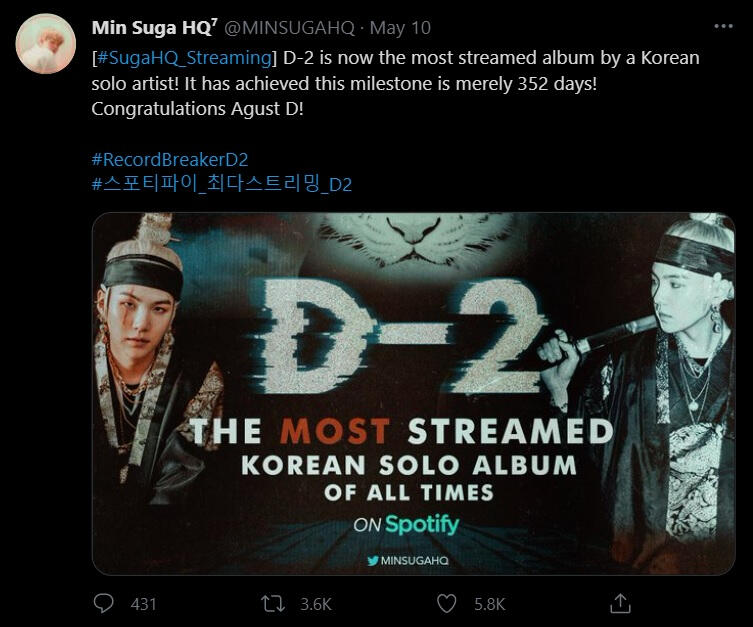Open the #SugaHQ_Streaming hashtag

tap(182, 57)
